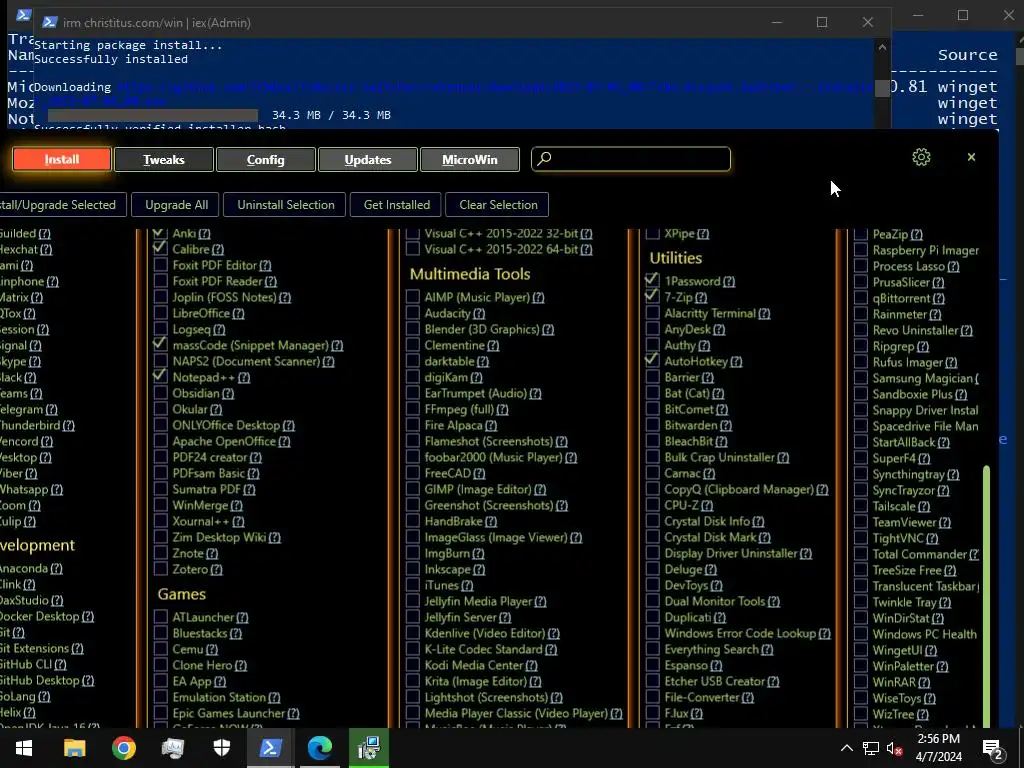Screen dimensions: 1024x768
Task: Click the (?) help beside WinRAR
Action: click(923, 682)
